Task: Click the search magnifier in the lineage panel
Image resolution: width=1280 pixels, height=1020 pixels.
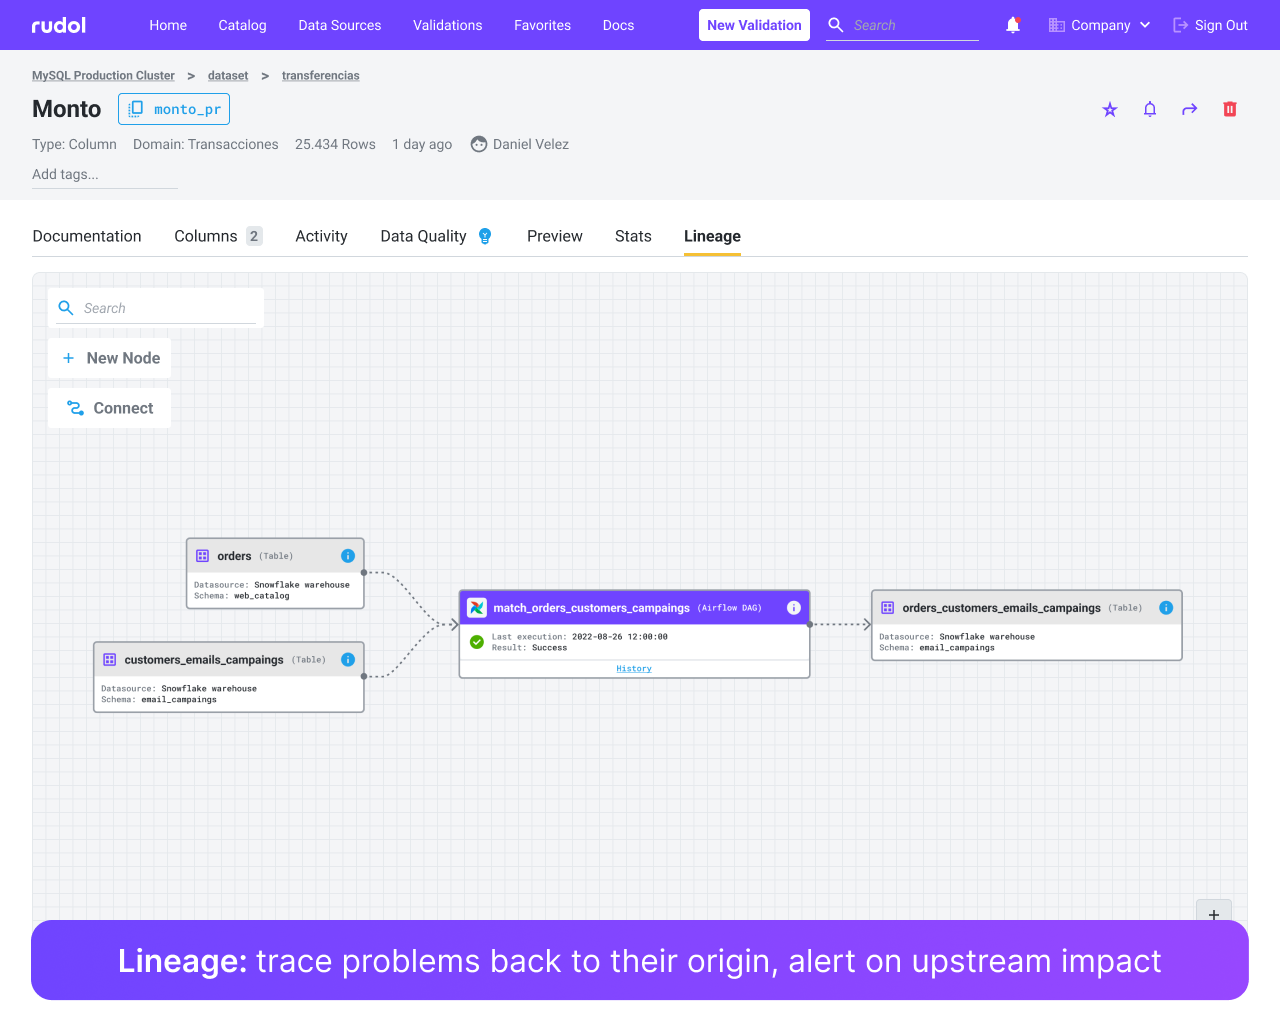Action: pos(66,308)
